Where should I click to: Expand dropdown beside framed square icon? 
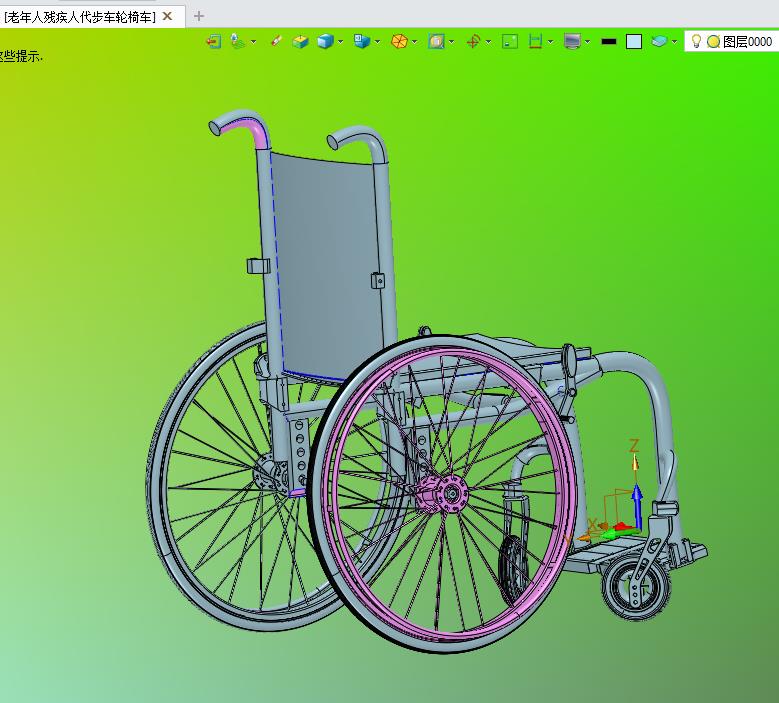click(x=452, y=42)
